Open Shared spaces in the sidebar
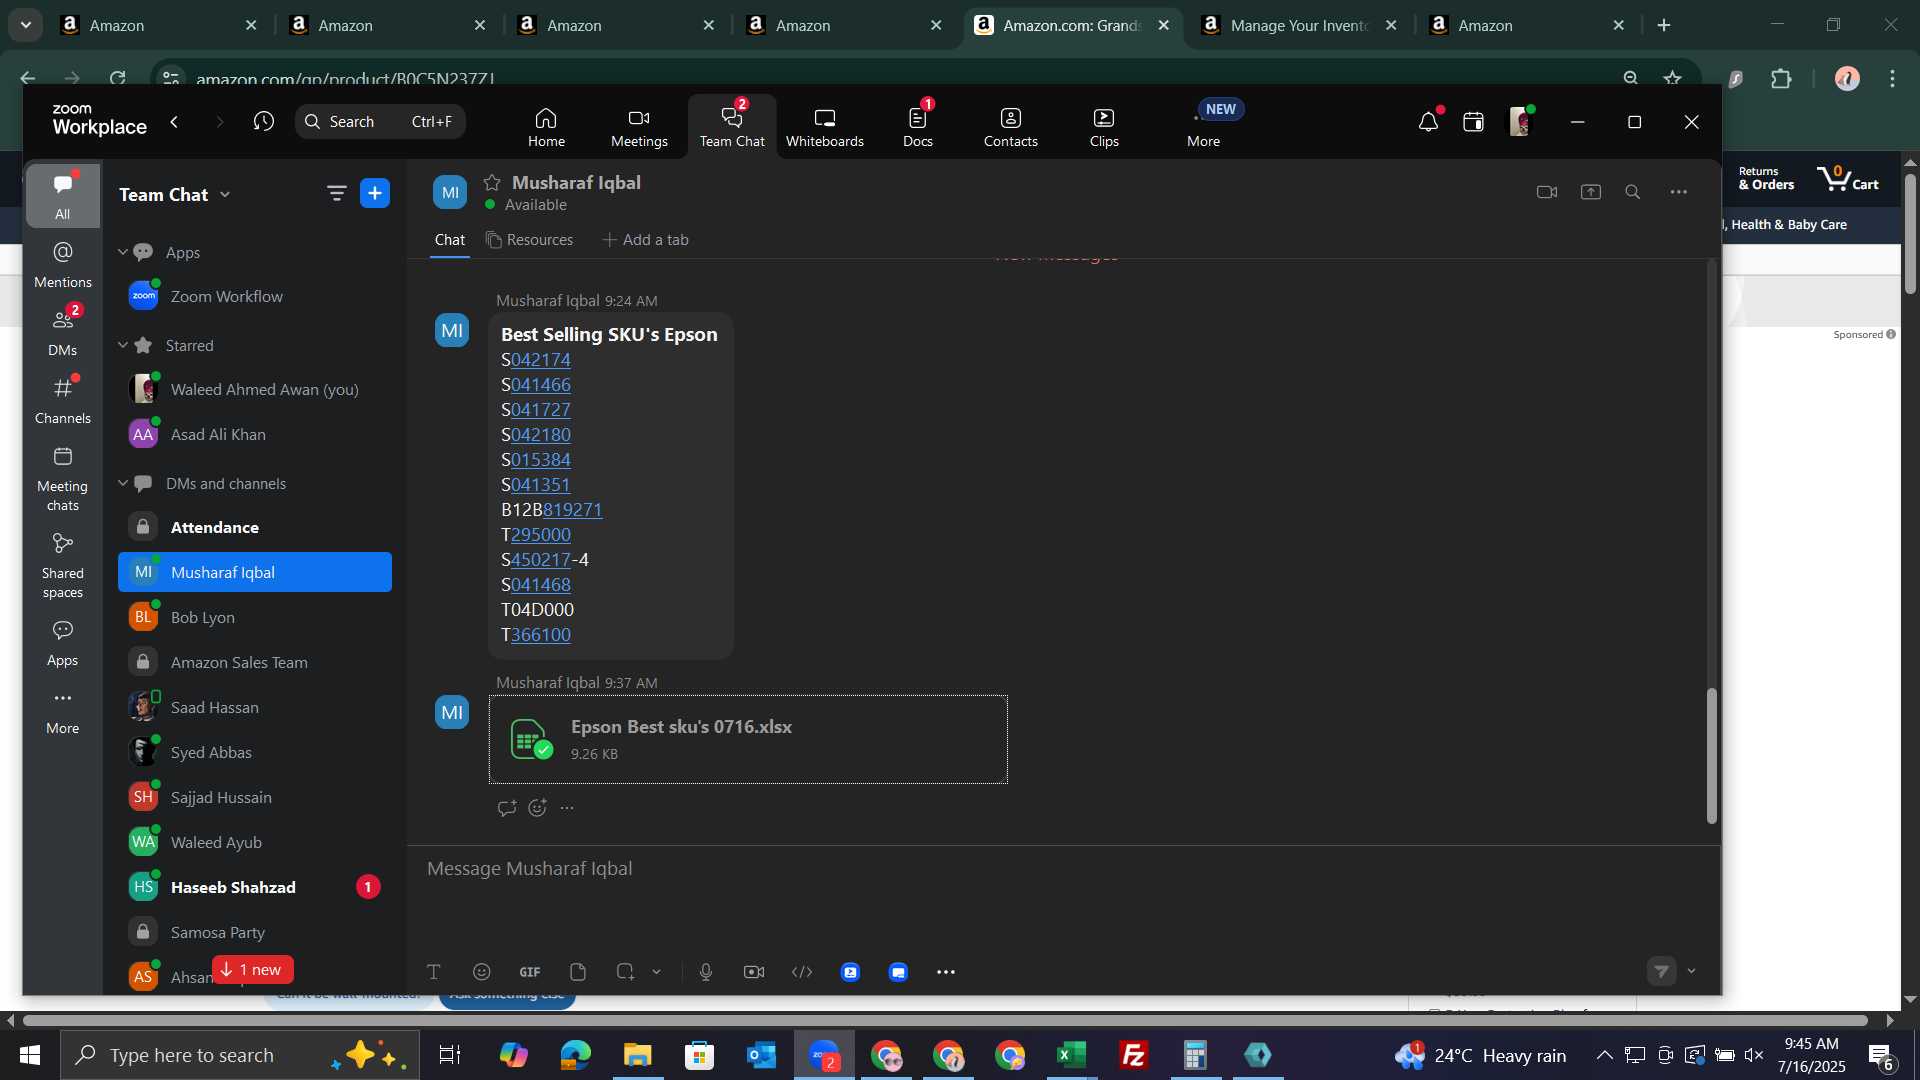 pos(62,566)
